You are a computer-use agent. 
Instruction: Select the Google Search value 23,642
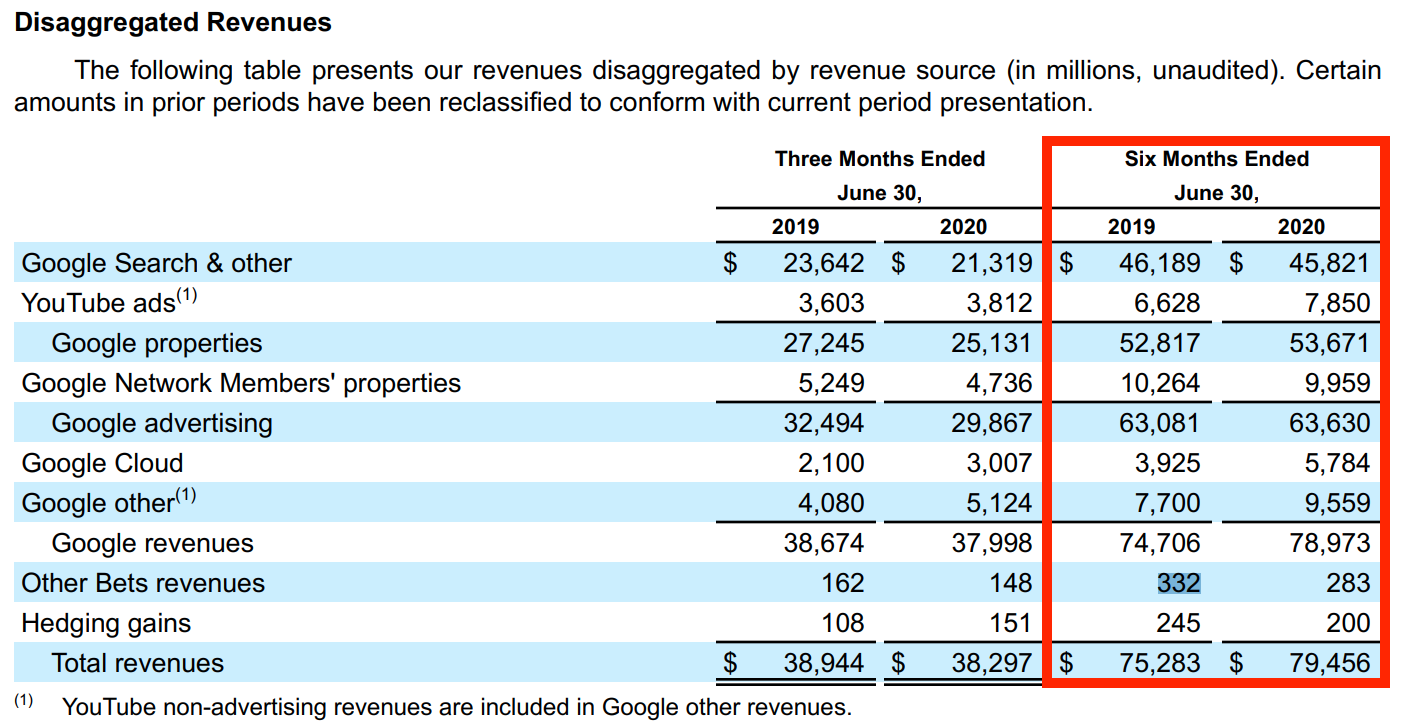pyautogui.click(x=824, y=263)
